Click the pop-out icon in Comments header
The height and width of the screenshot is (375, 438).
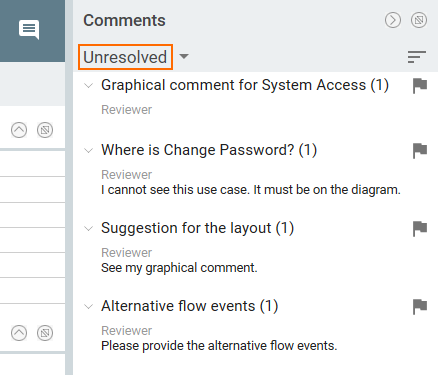pyautogui.click(x=419, y=20)
